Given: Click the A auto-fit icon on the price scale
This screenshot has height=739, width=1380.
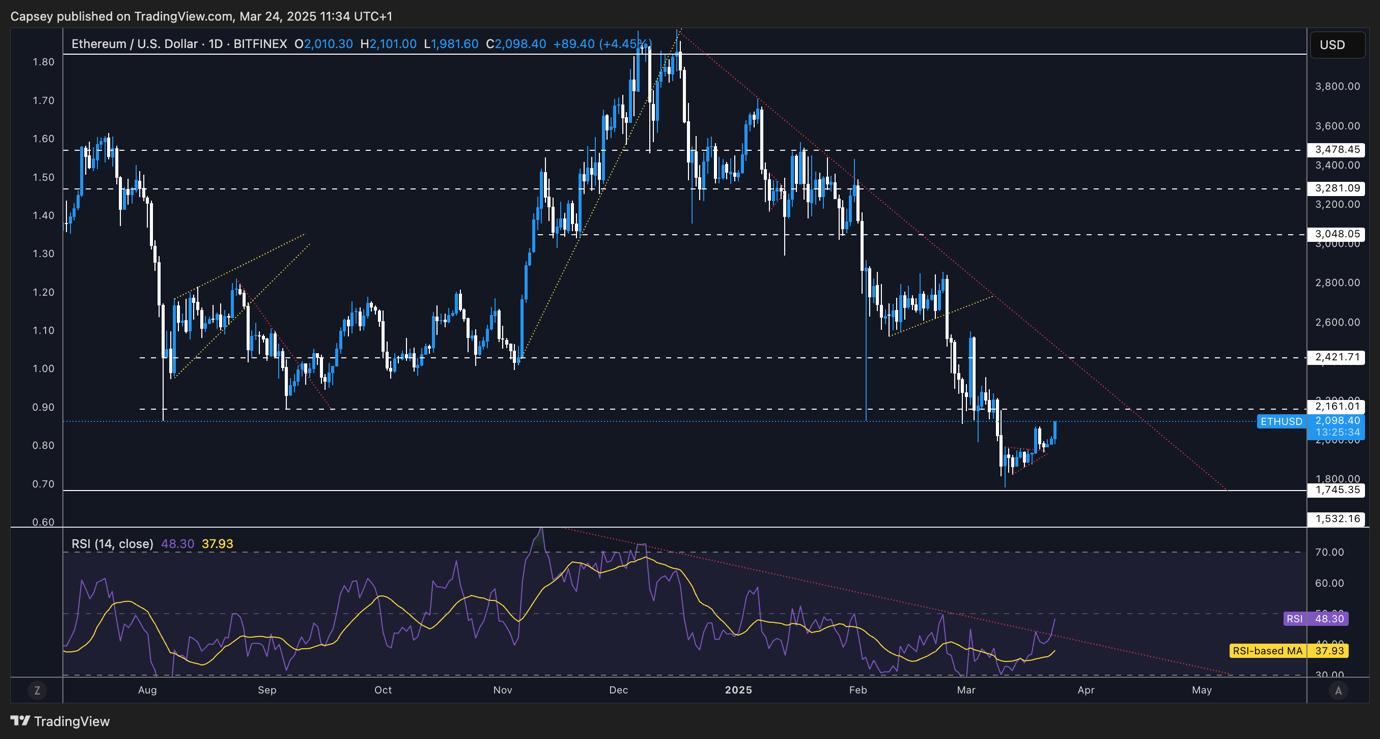Looking at the screenshot, I should 1338,690.
